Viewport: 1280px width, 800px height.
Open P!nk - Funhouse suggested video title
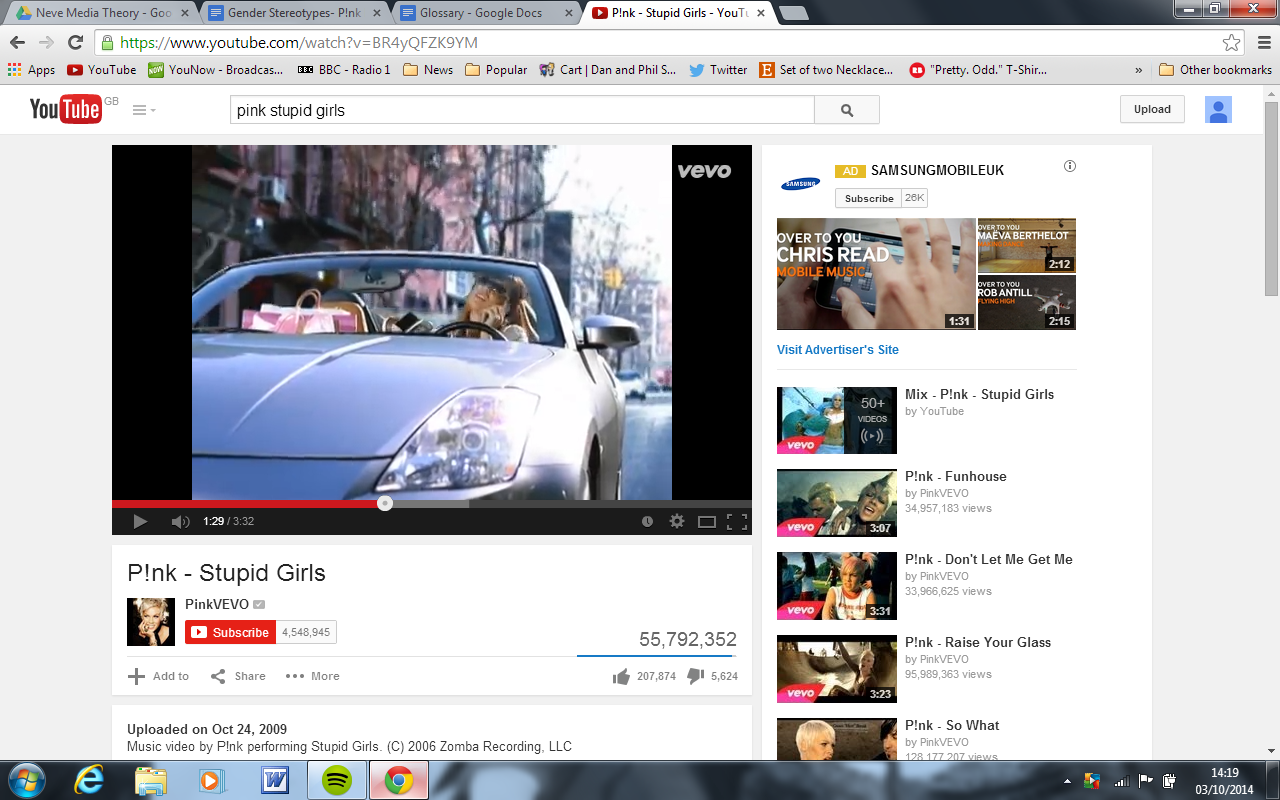956,477
